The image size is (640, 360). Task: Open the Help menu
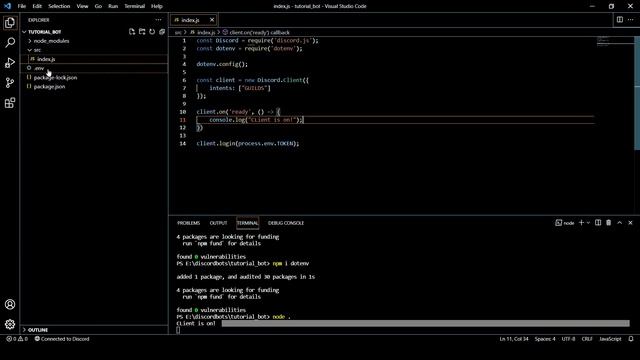(157, 6)
